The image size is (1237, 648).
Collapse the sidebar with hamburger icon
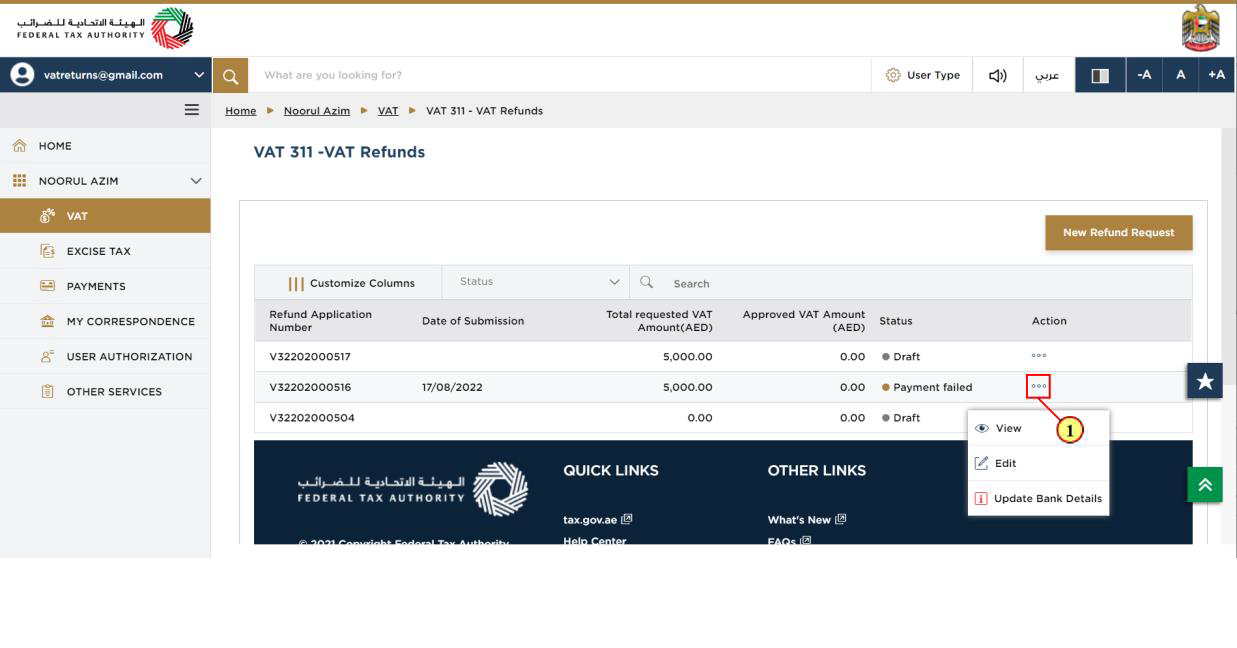coord(192,110)
